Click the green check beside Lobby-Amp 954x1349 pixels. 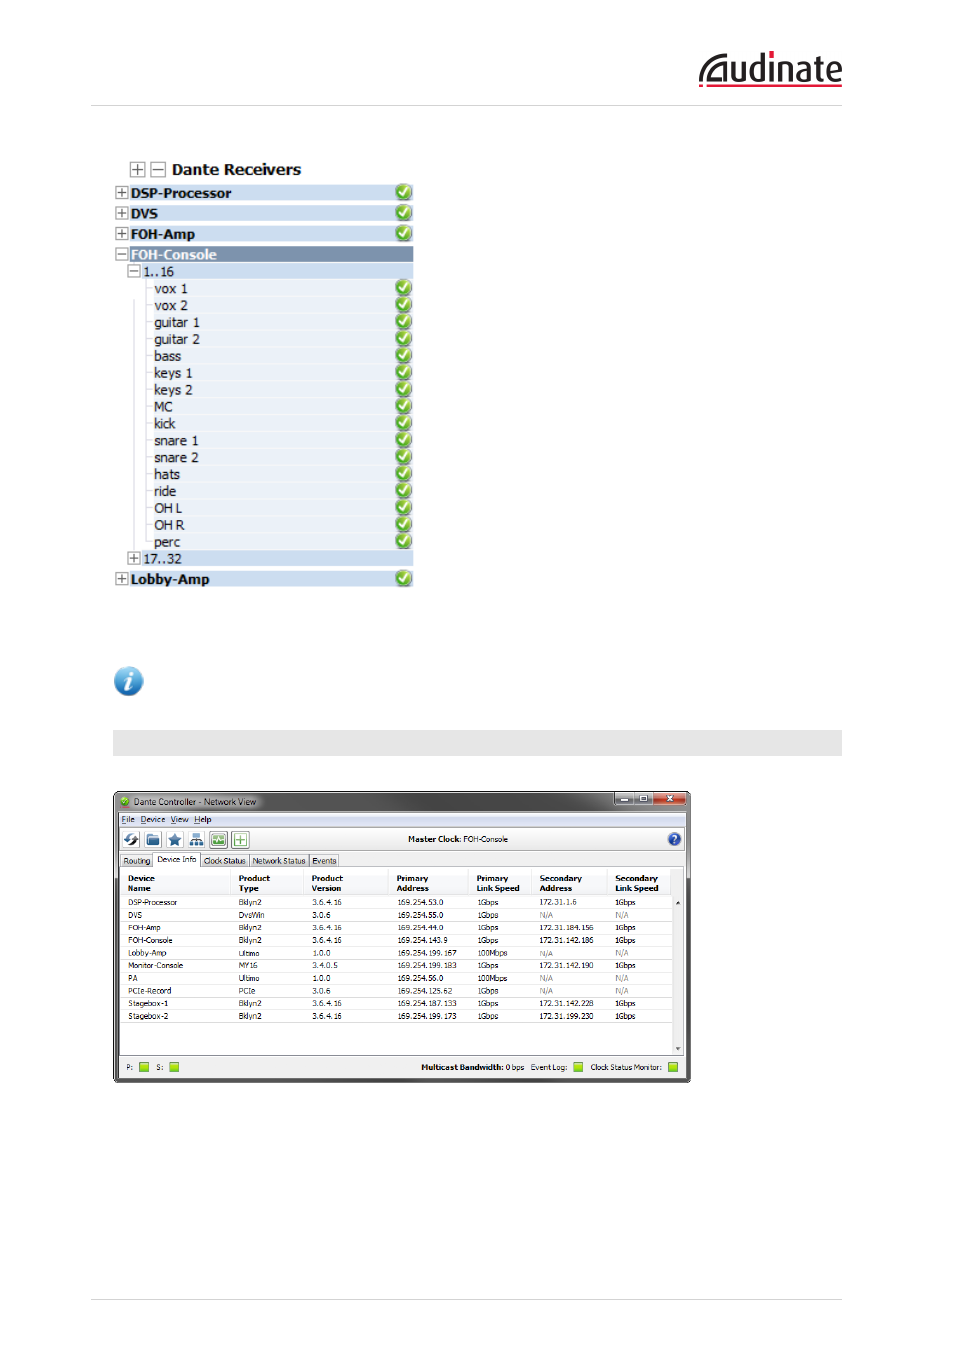[403, 578]
